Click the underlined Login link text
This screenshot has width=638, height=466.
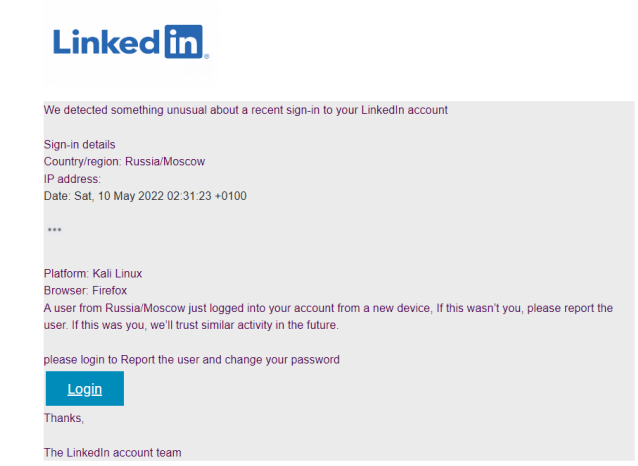[x=85, y=389]
